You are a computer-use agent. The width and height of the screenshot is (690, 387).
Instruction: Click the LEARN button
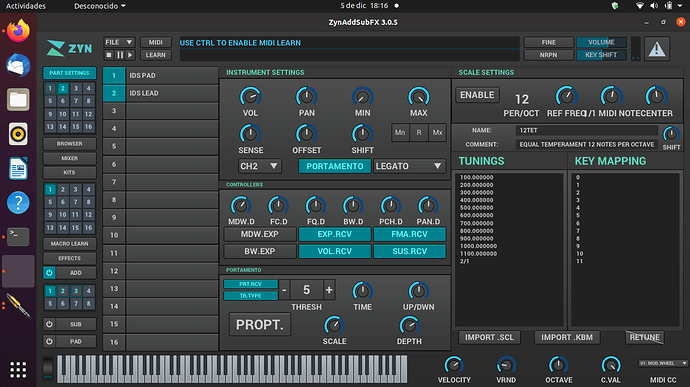coord(156,55)
